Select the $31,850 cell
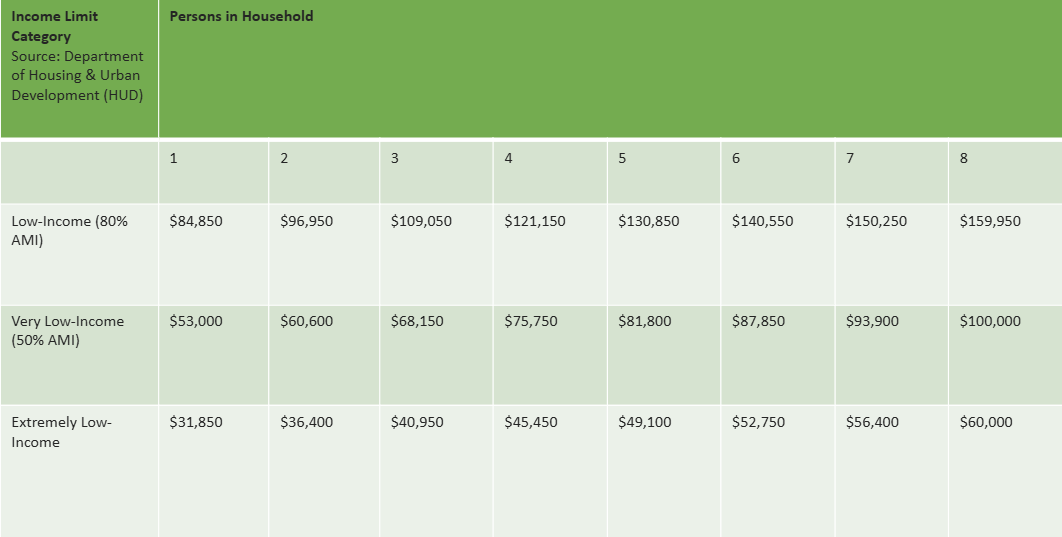The height and width of the screenshot is (537, 1062). coord(196,422)
